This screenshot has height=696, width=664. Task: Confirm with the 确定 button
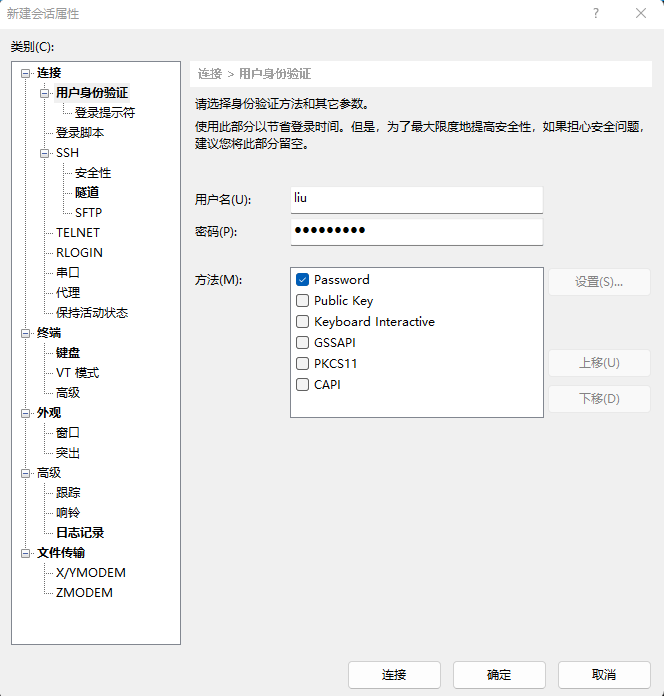[x=499, y=675]
